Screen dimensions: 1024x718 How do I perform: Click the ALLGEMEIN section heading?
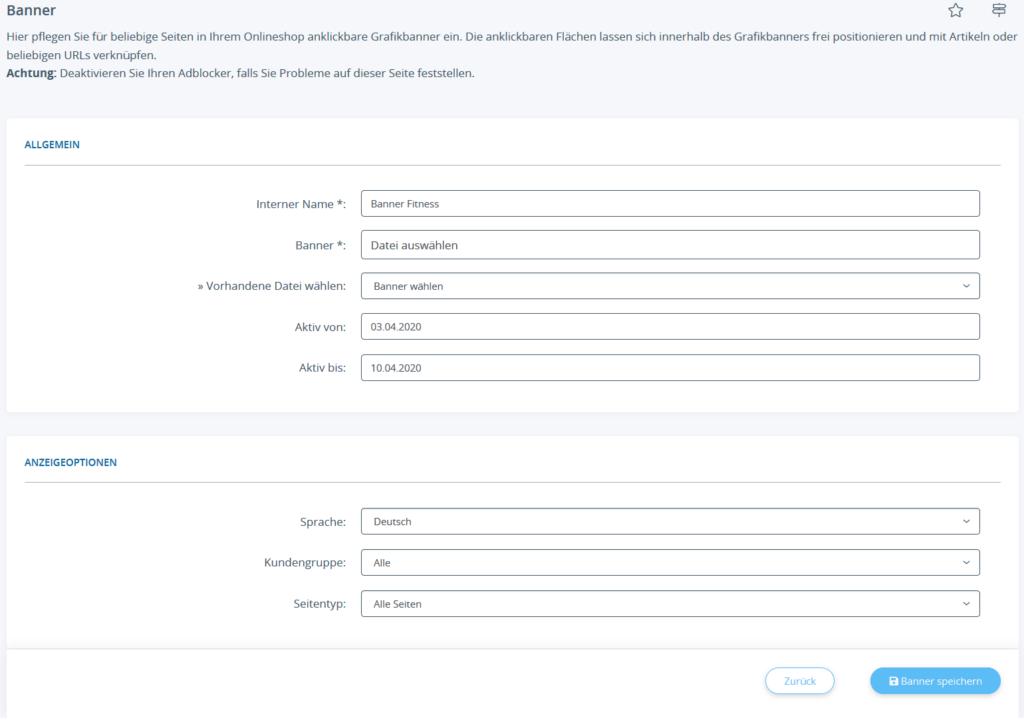pyautogui.click(x=52, y=145)
